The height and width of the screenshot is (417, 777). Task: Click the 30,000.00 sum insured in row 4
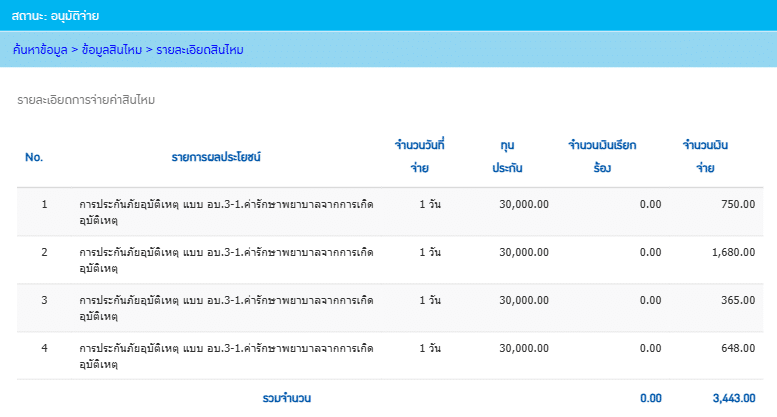click(x=524, y=348)
